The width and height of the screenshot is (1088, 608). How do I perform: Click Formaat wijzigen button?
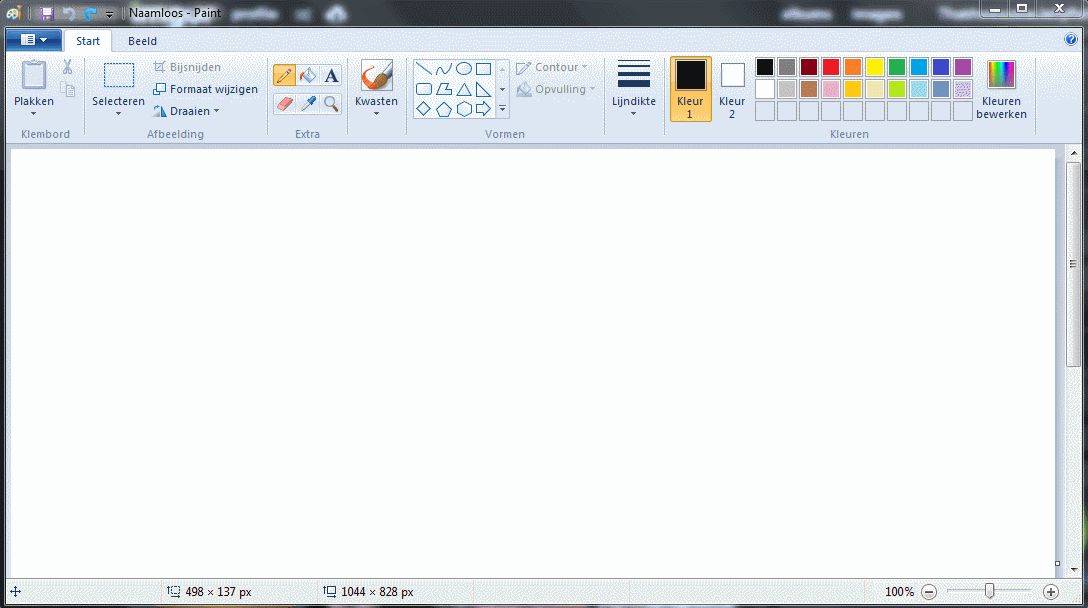pos(206,89)
